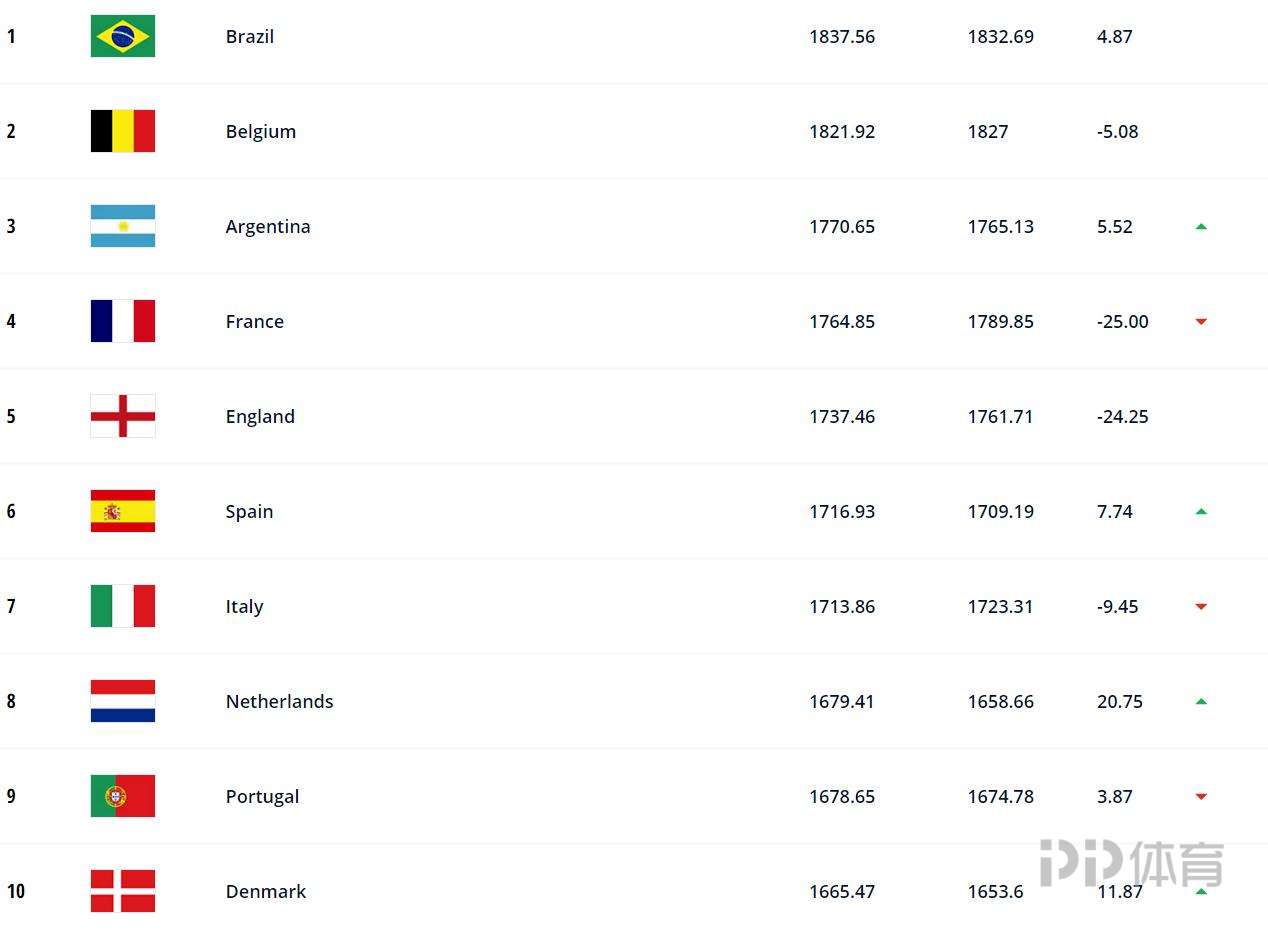Click the Spain flag icon

tap(123, 511)
